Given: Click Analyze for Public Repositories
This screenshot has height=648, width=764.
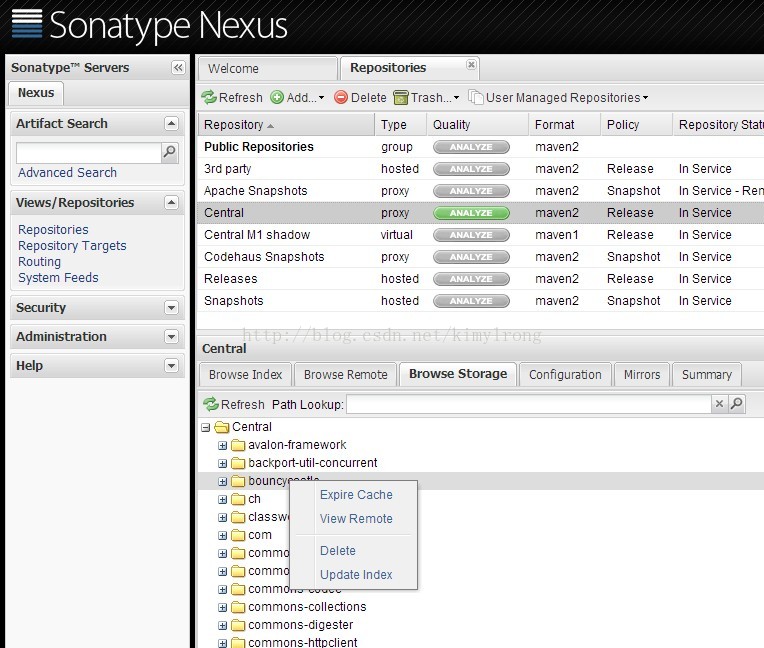Looking at the screenshot, I should (x=471, y=147).
